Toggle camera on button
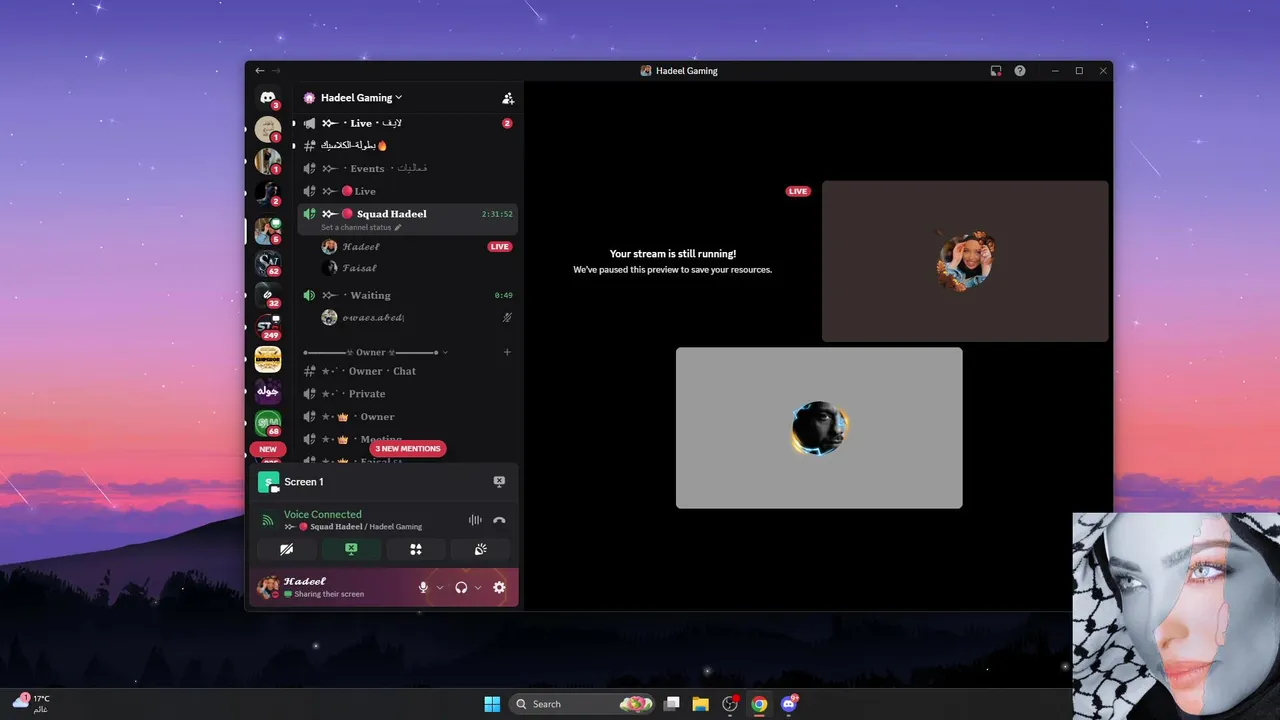Screen dimensions: 1280x720 pos(287,549)
